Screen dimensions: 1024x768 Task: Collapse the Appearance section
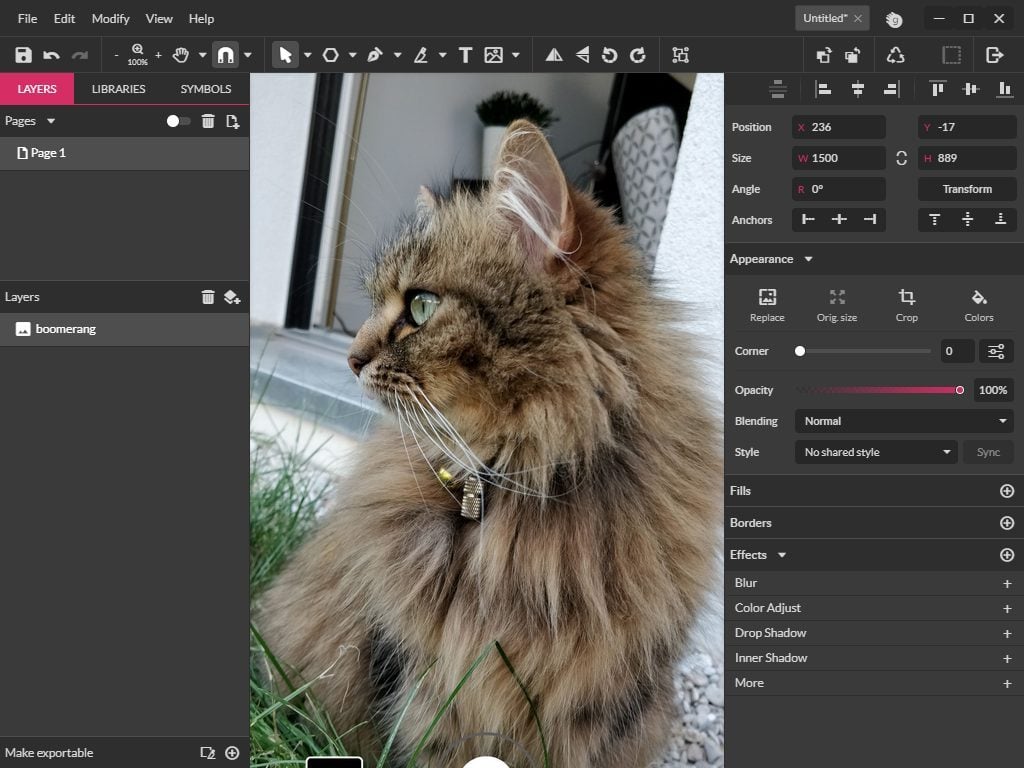tap(808, 259)
